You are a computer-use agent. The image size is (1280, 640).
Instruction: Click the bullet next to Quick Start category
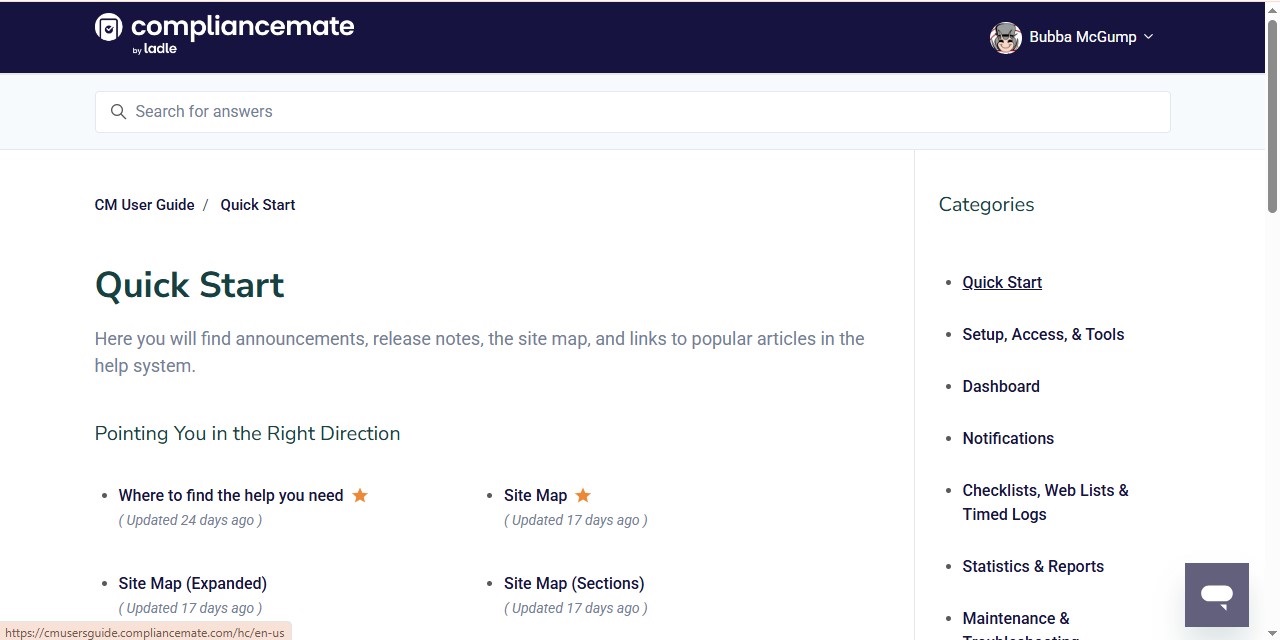tap(947, 283)
